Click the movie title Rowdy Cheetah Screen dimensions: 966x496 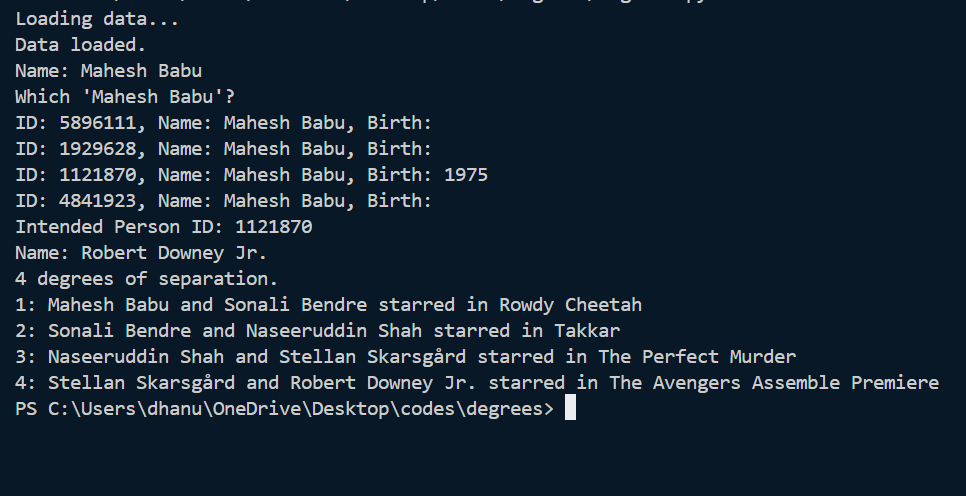(x=570, y=305)
